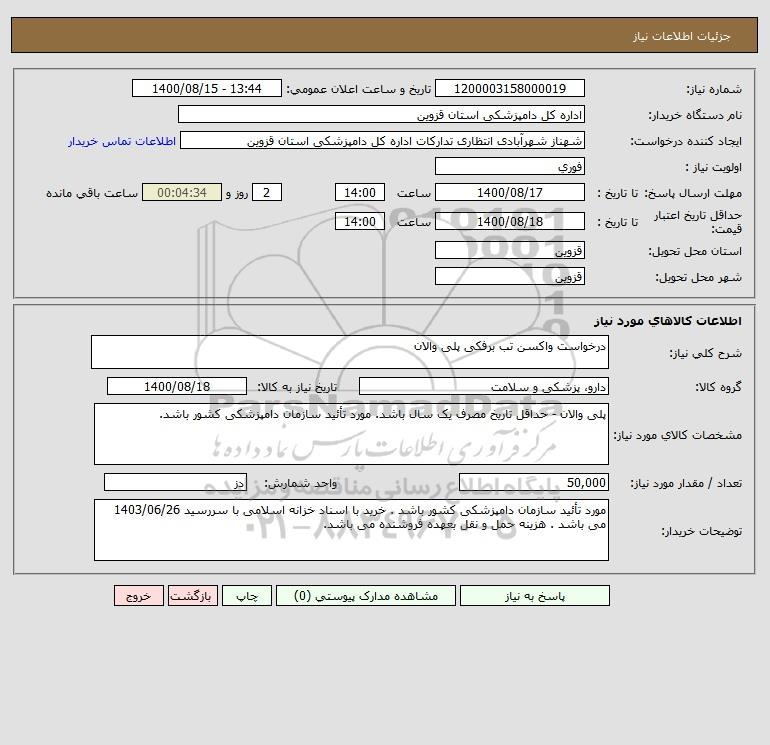
Task: Click header 'جزئیات اطلاعات نیاز'
Action: point(682,36)
